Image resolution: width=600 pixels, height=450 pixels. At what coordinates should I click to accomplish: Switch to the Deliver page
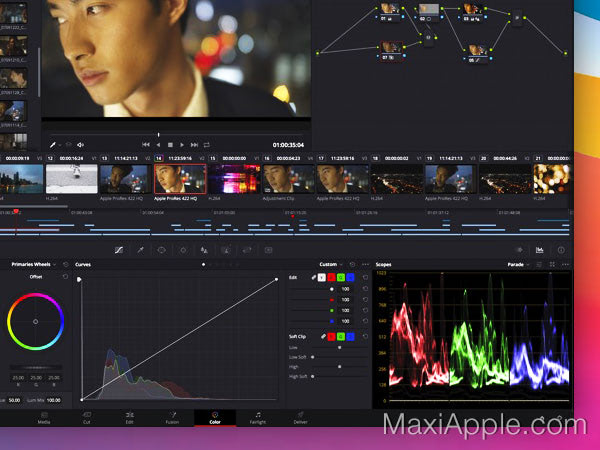[300, 418]
